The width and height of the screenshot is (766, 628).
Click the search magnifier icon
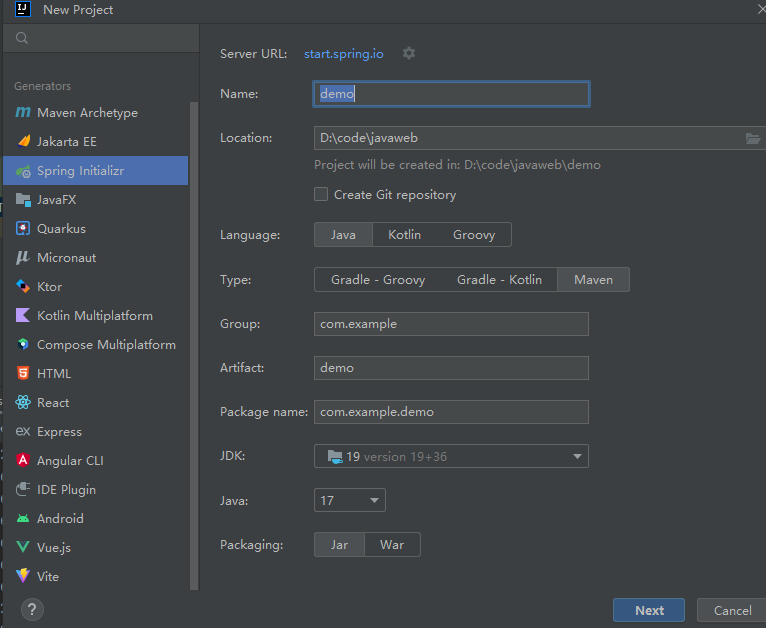[x=22, y=38]
